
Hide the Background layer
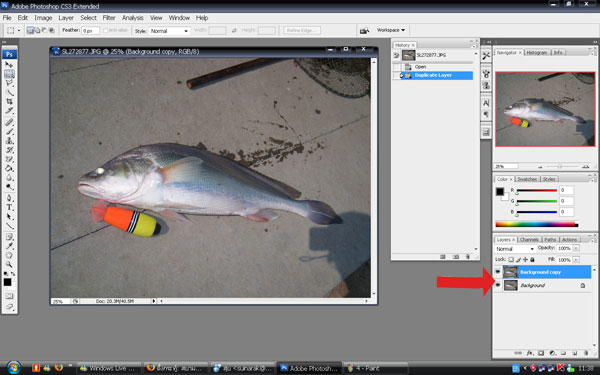pos(498,285)
